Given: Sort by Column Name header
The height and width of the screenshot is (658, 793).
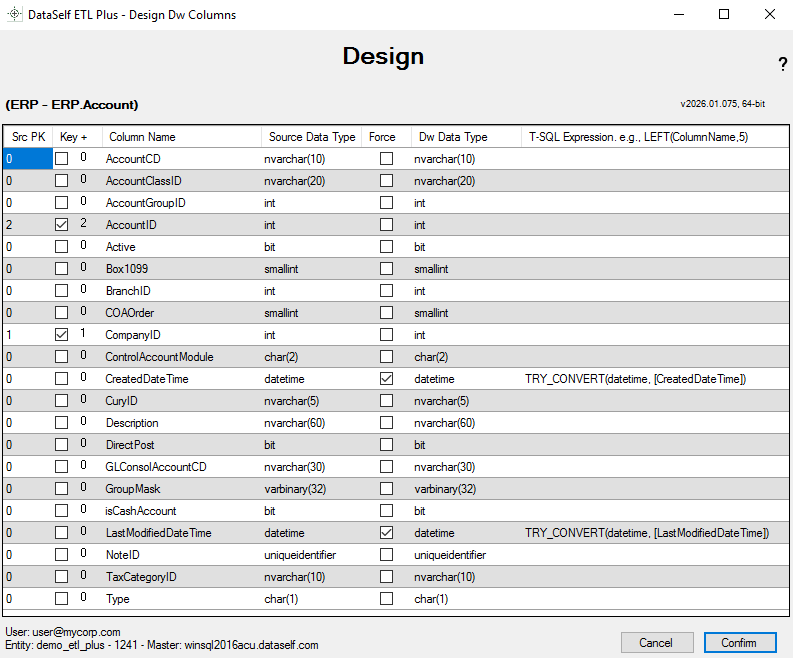Looking at the screenshot, I should tap(181, 137).
